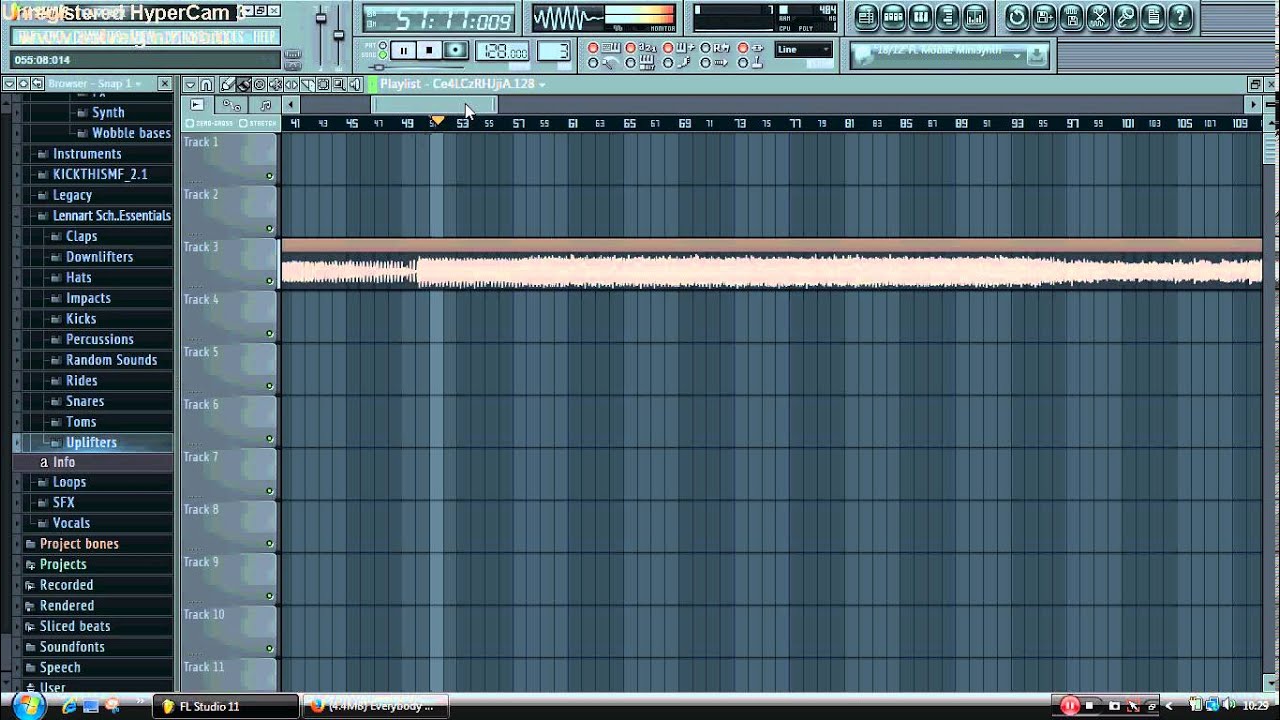Viewport: 1280px width, 720px height.
Task: Select the Slip tool in Playlist toolbar
Action: [x=291, y=84]
